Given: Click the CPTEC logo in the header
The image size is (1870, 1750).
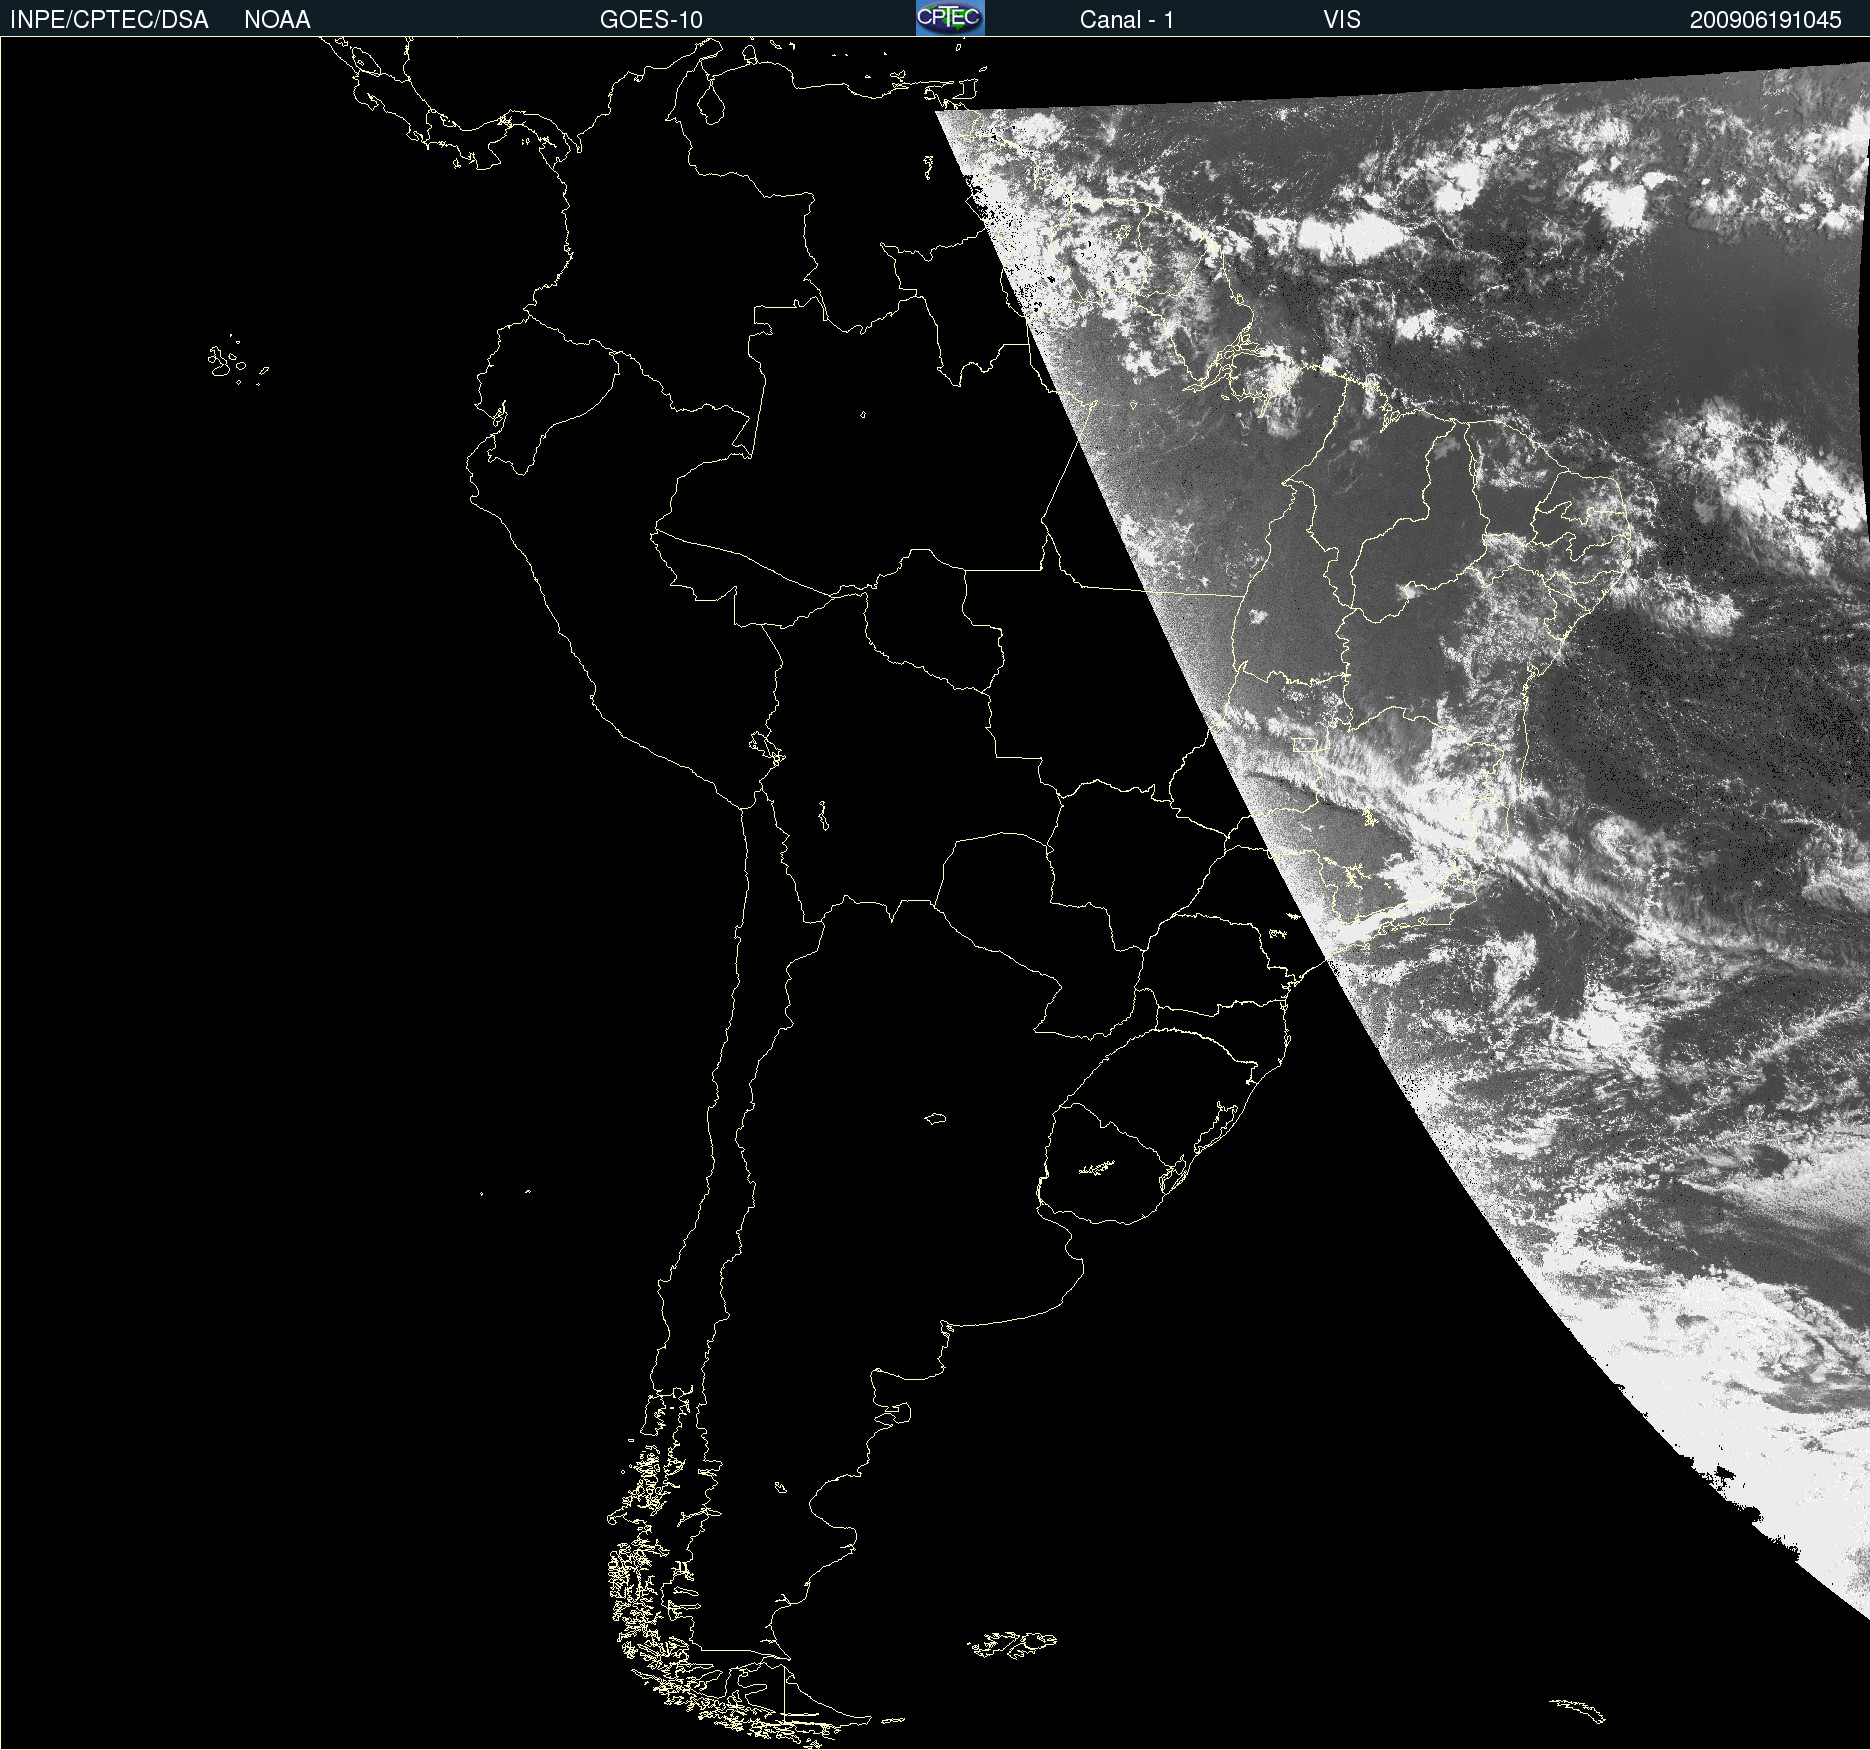Looking at the screenshot, I should click(x=950, y=18).
